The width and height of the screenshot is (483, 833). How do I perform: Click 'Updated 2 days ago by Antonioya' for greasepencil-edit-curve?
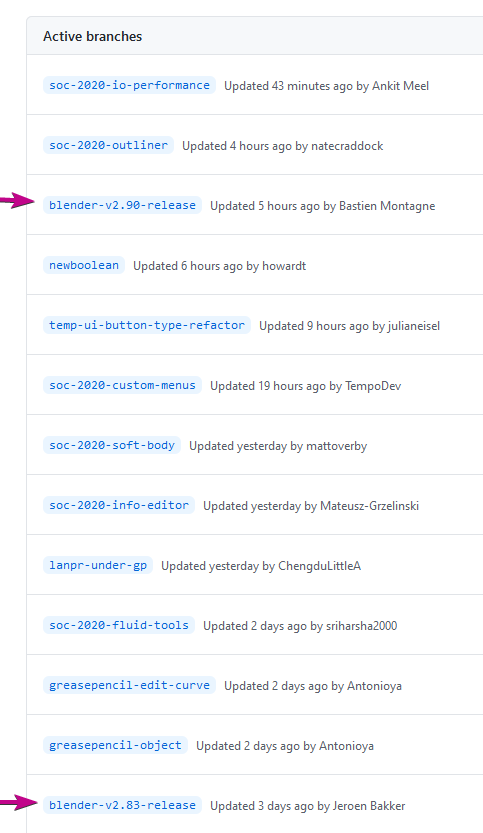pos(313,686)
